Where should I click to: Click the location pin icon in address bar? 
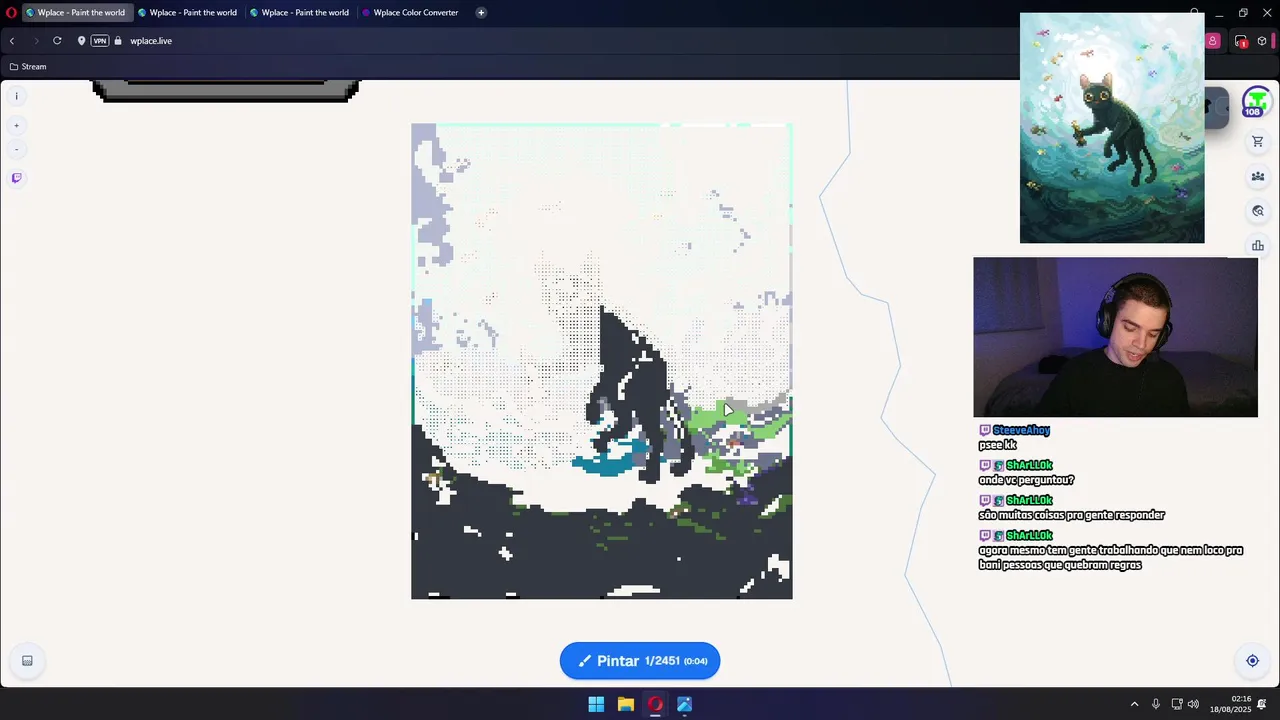(81, 41)
